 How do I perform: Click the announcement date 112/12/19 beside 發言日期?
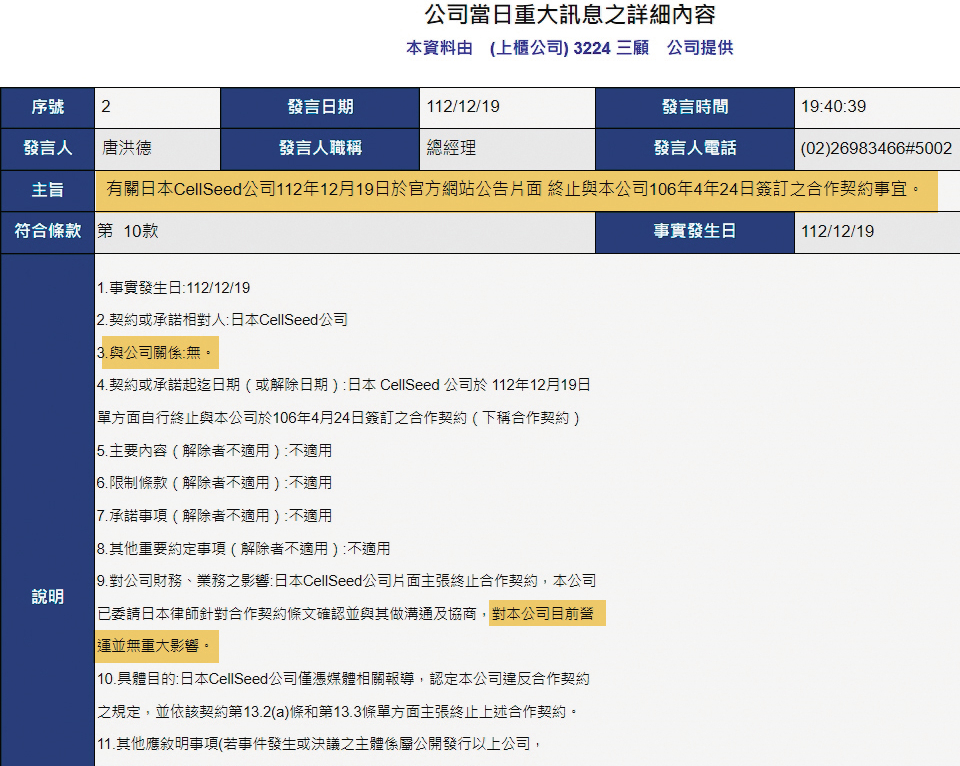coord(463,107)
